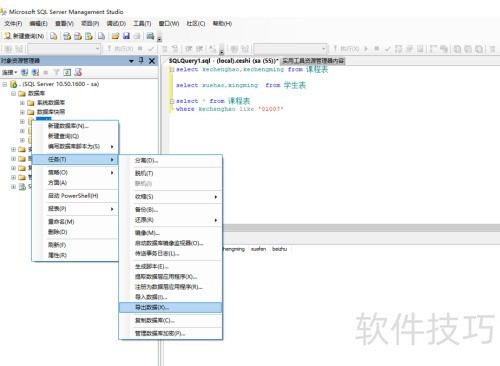Click the debug play arrow on right toolbar
The width and height of the screenshot is (500, 366).
click(x=366, y=49)
